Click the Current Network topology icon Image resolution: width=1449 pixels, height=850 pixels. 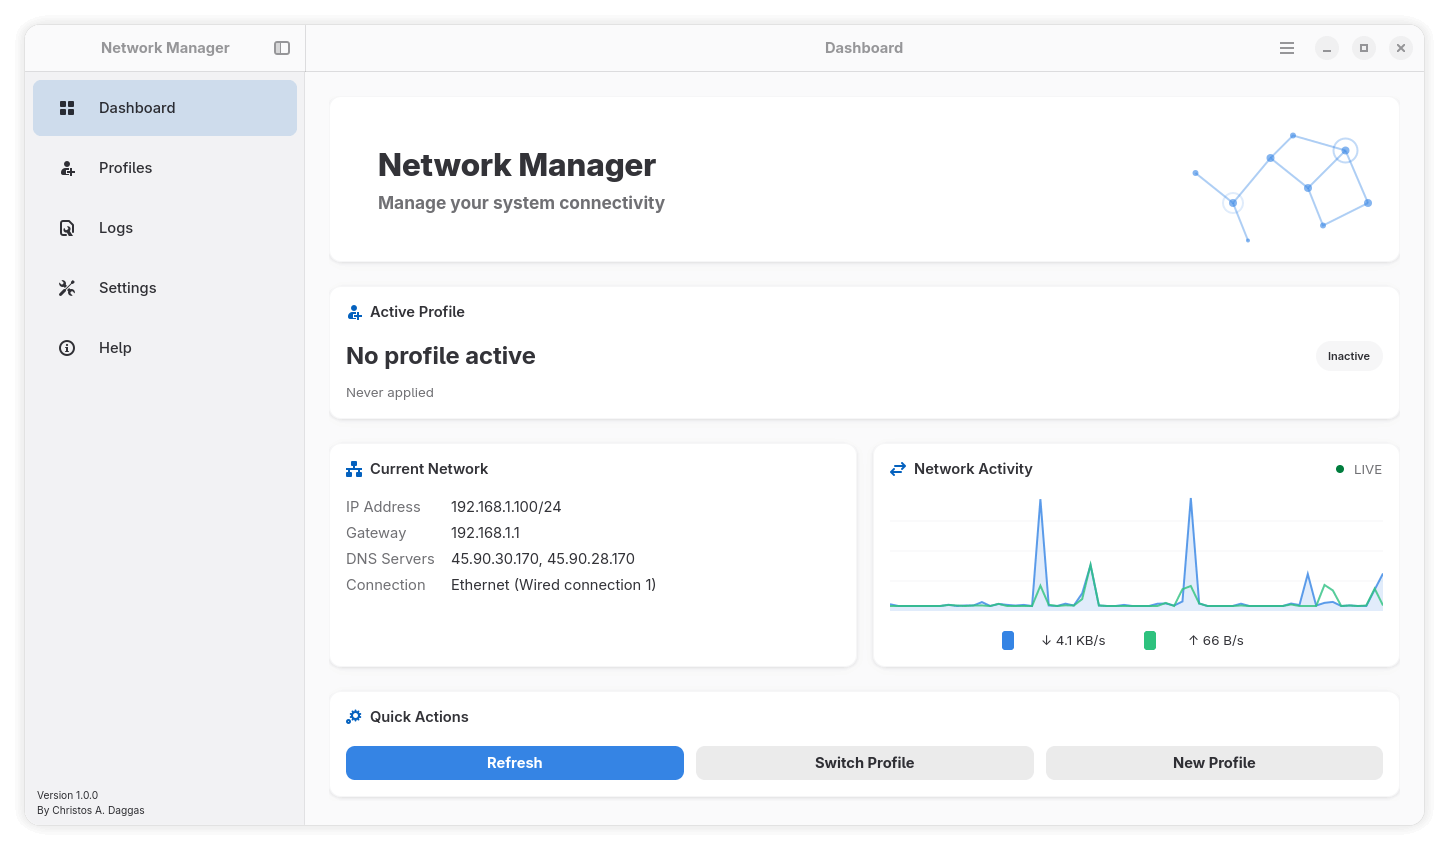[354, 469]
